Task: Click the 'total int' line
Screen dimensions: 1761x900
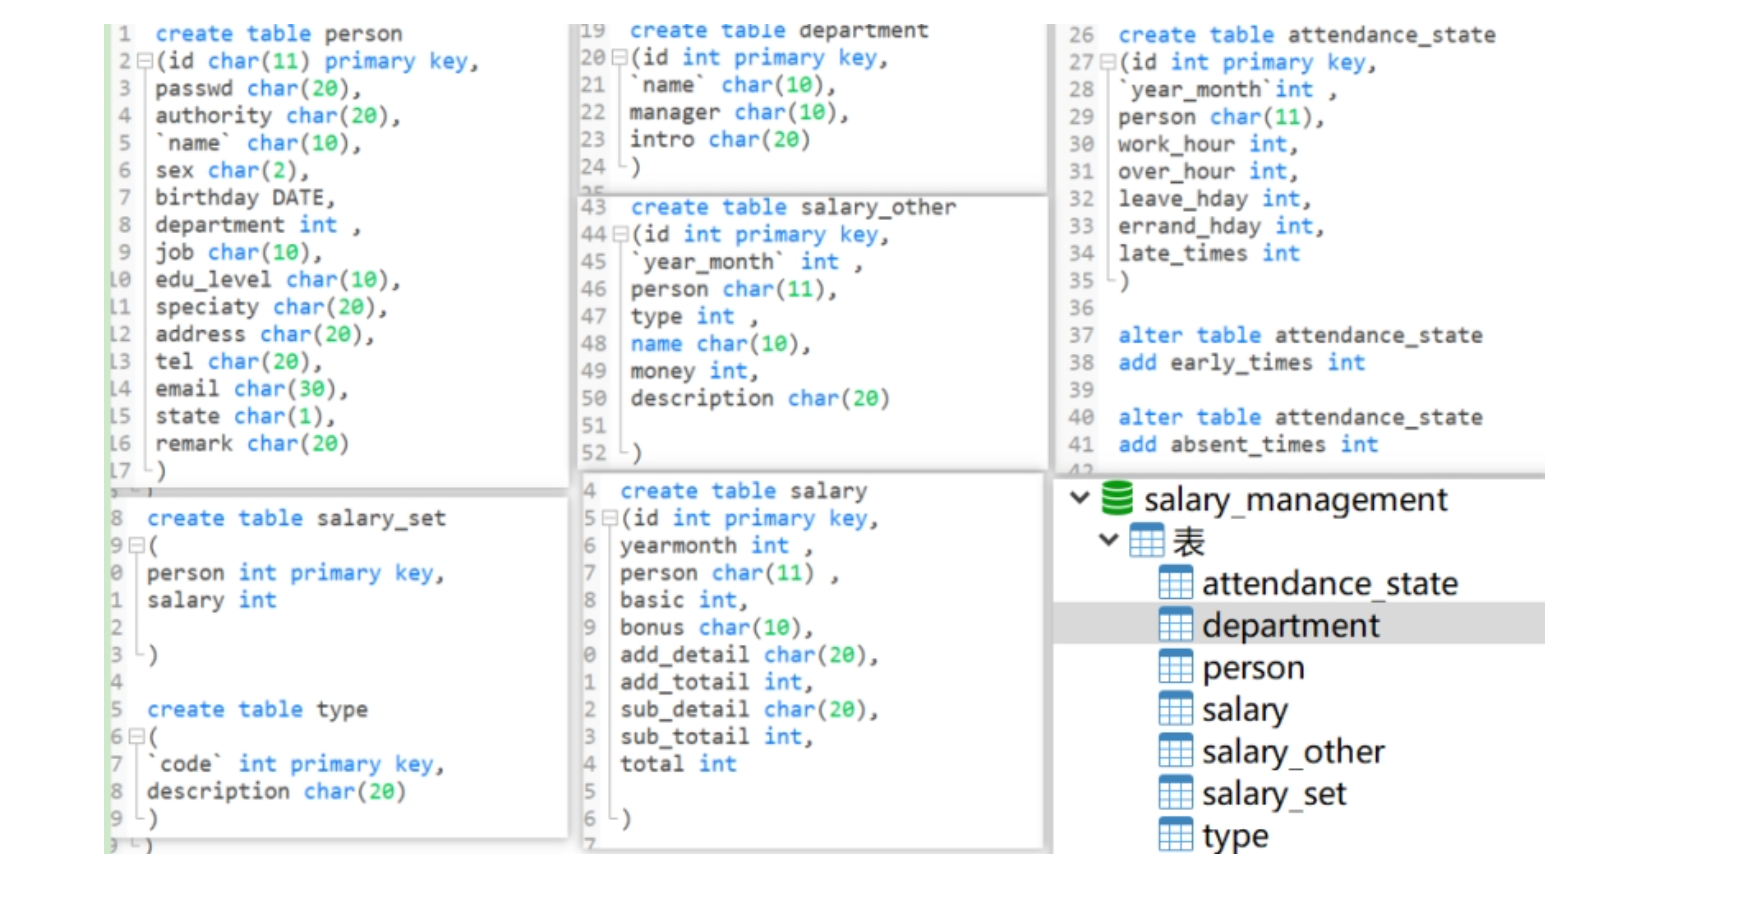Action: (678, 764)
